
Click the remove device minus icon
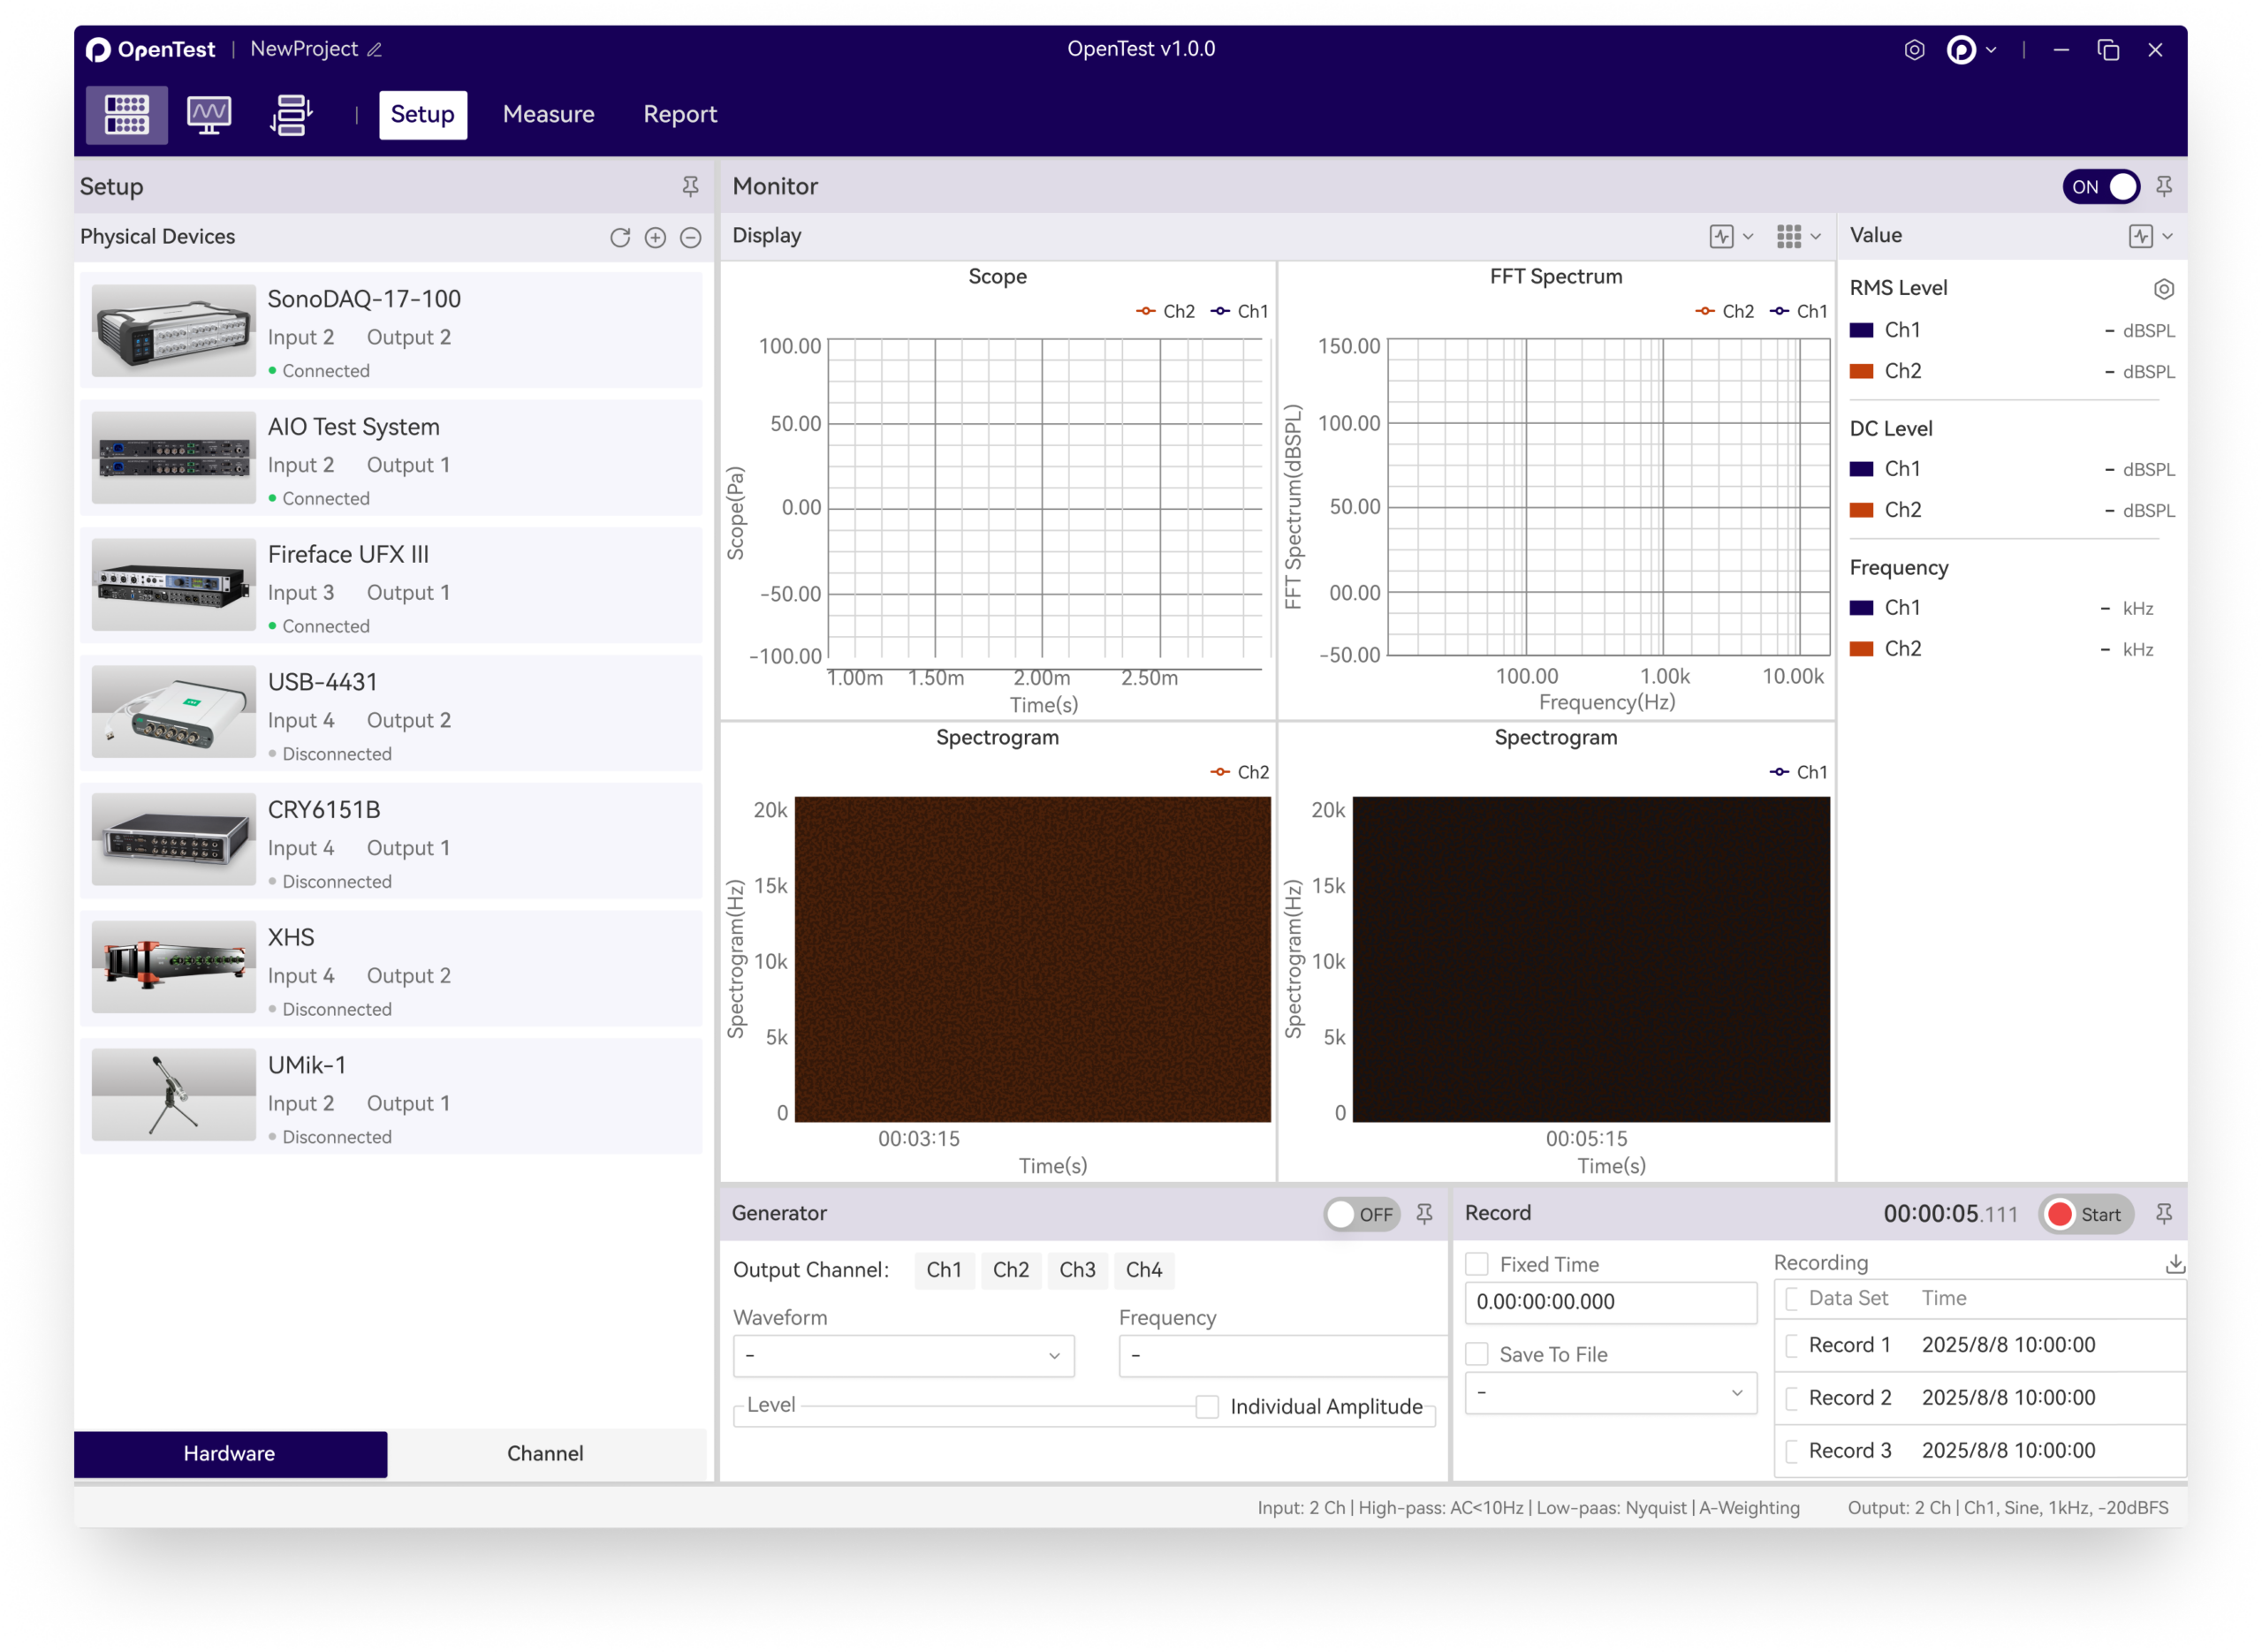click(690, 237)
